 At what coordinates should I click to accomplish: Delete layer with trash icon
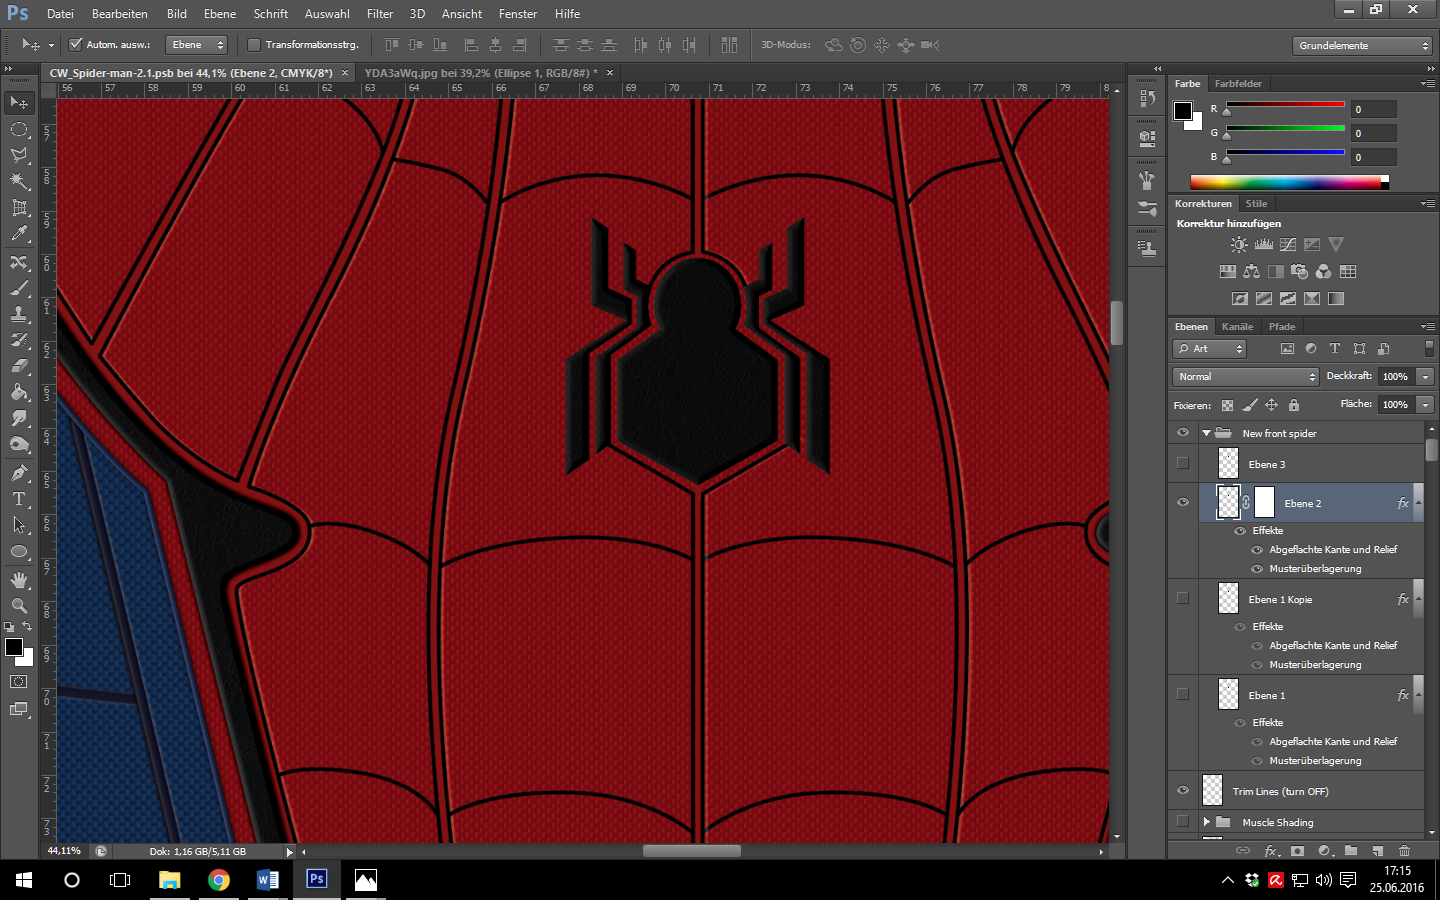point(1404,851)
